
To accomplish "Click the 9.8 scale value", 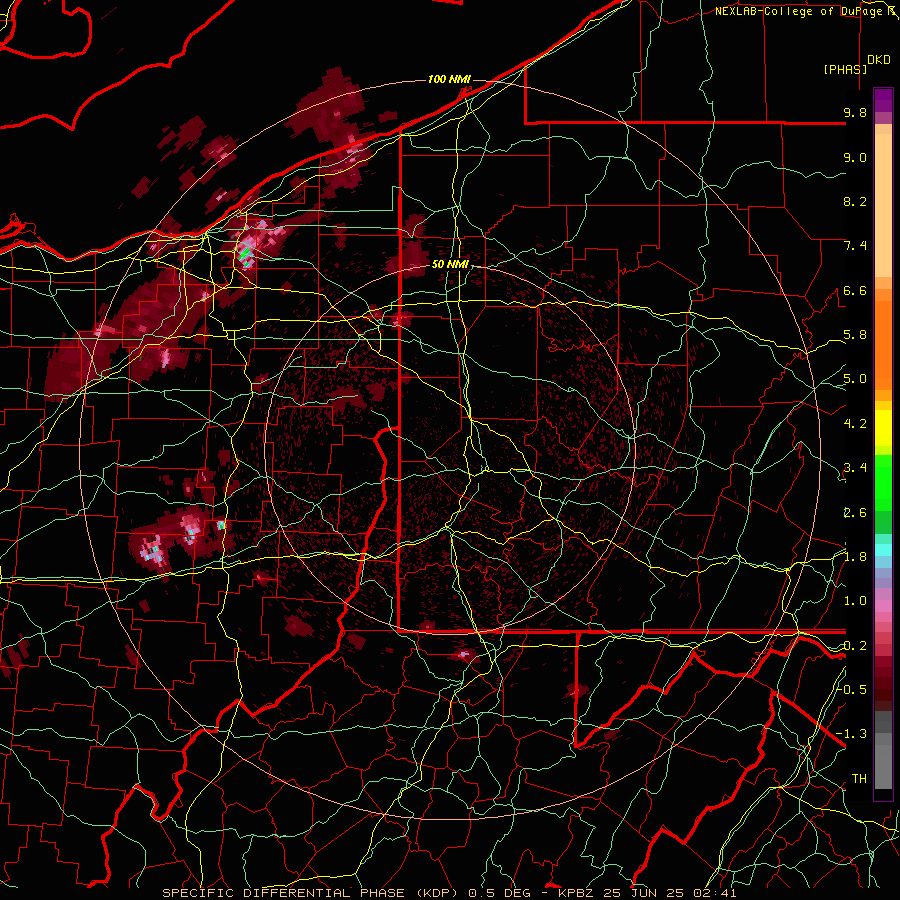I will [855, 112].
